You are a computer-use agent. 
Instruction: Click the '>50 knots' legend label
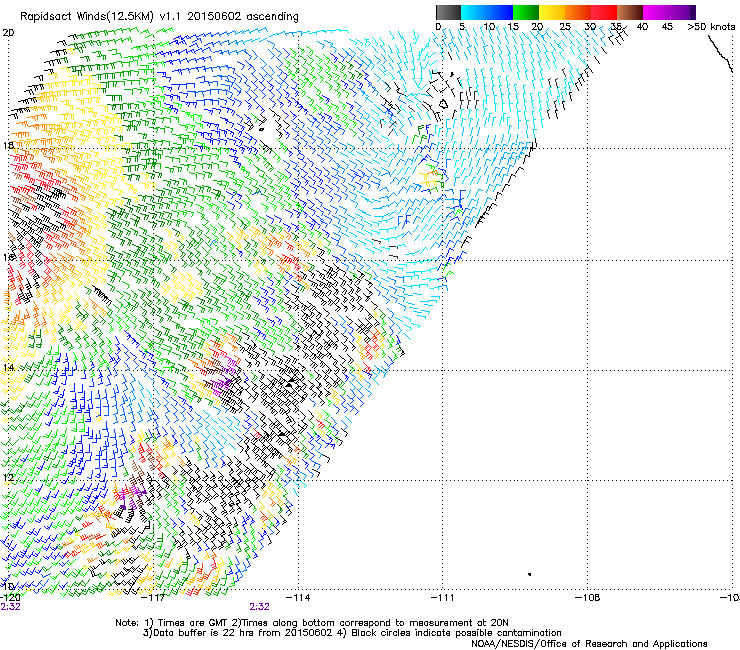pyautogui.click(x=711, y=27)
